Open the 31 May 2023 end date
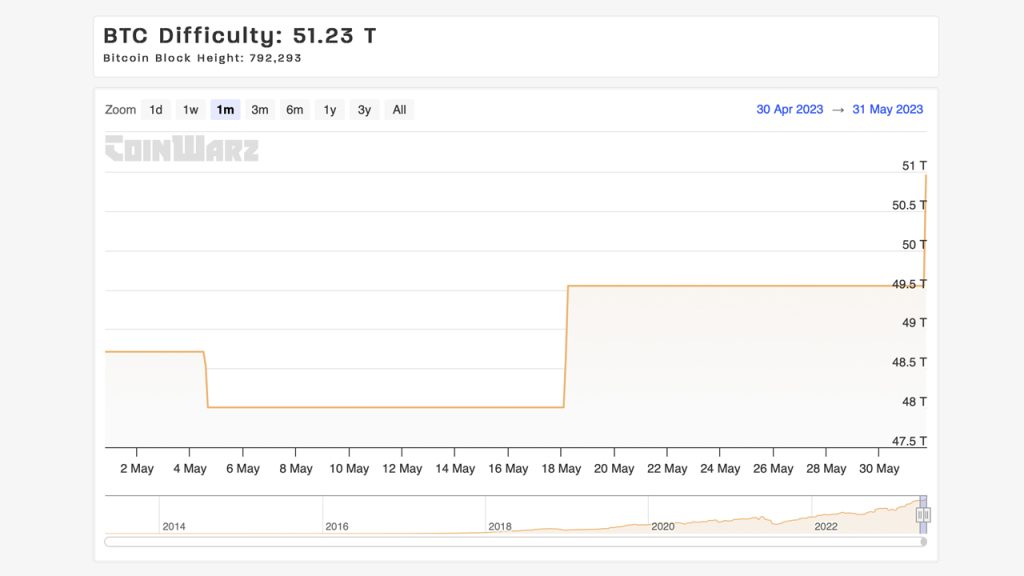 pyautogui.click(x=887, y=109)
